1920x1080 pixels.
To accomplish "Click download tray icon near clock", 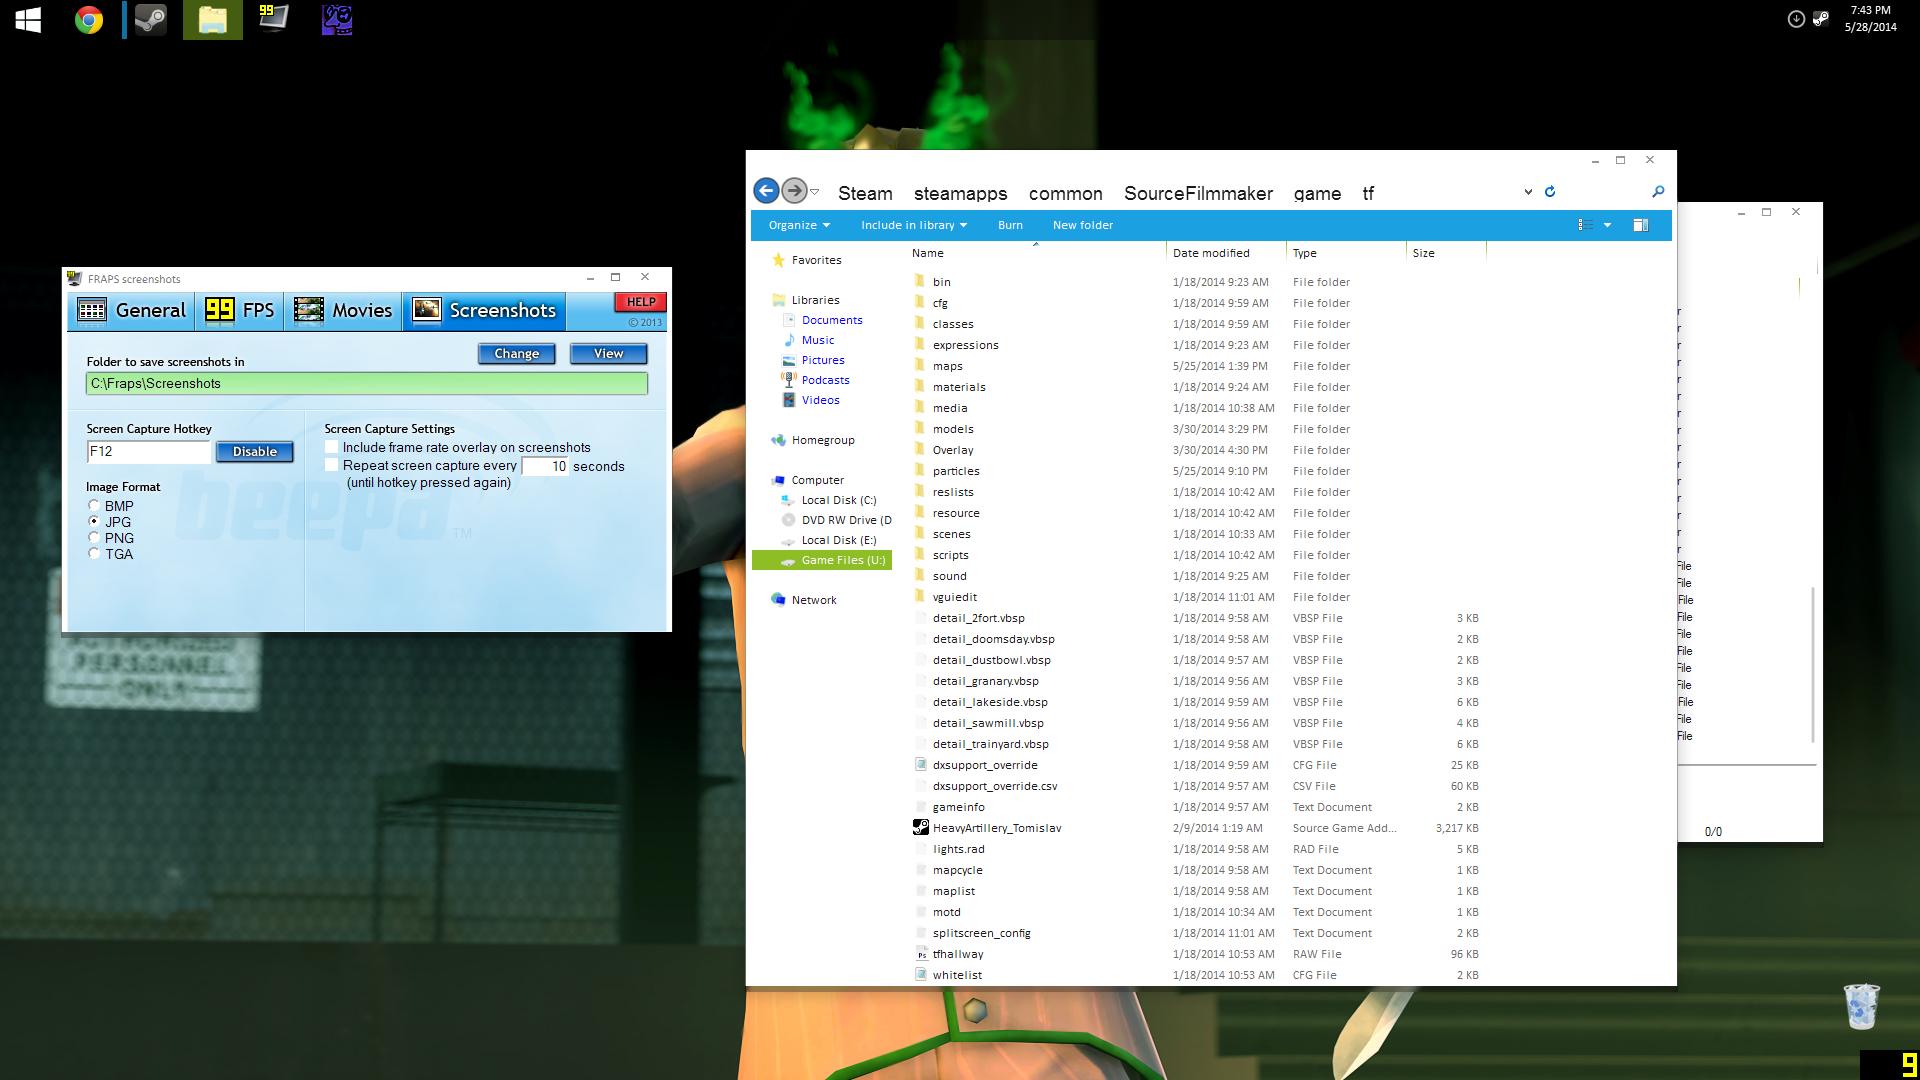I will [x=1796, y=18].
